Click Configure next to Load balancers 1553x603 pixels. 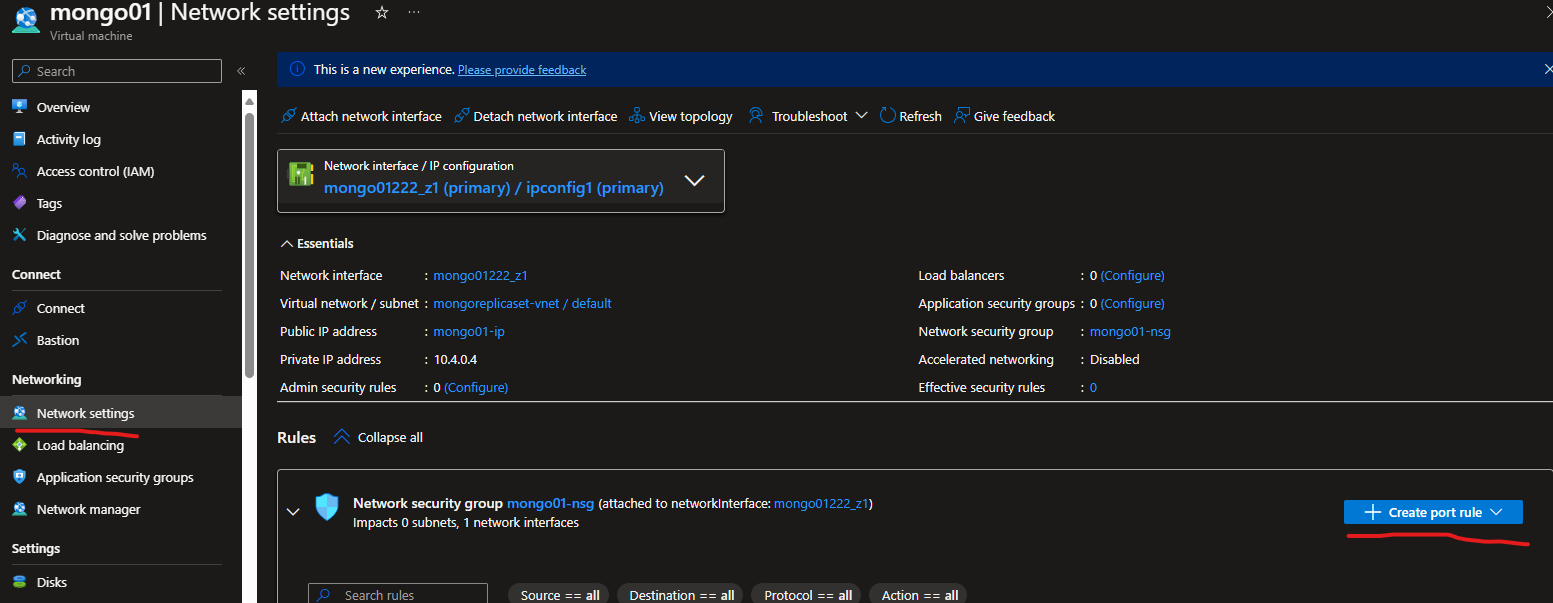(x=1133, y=275)
